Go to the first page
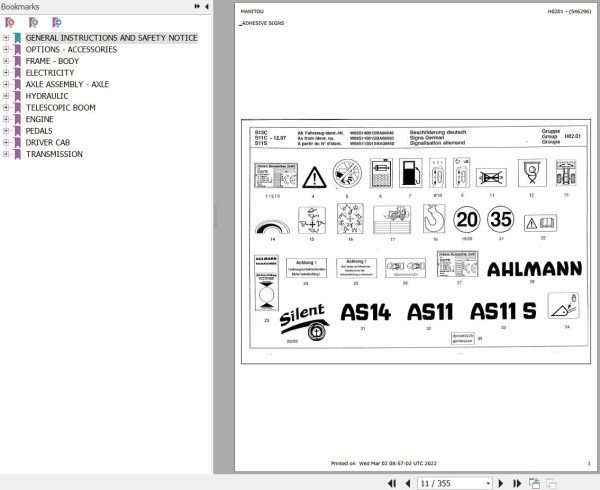The width and height of the screenshot is (600, 490). pos(392,483)
